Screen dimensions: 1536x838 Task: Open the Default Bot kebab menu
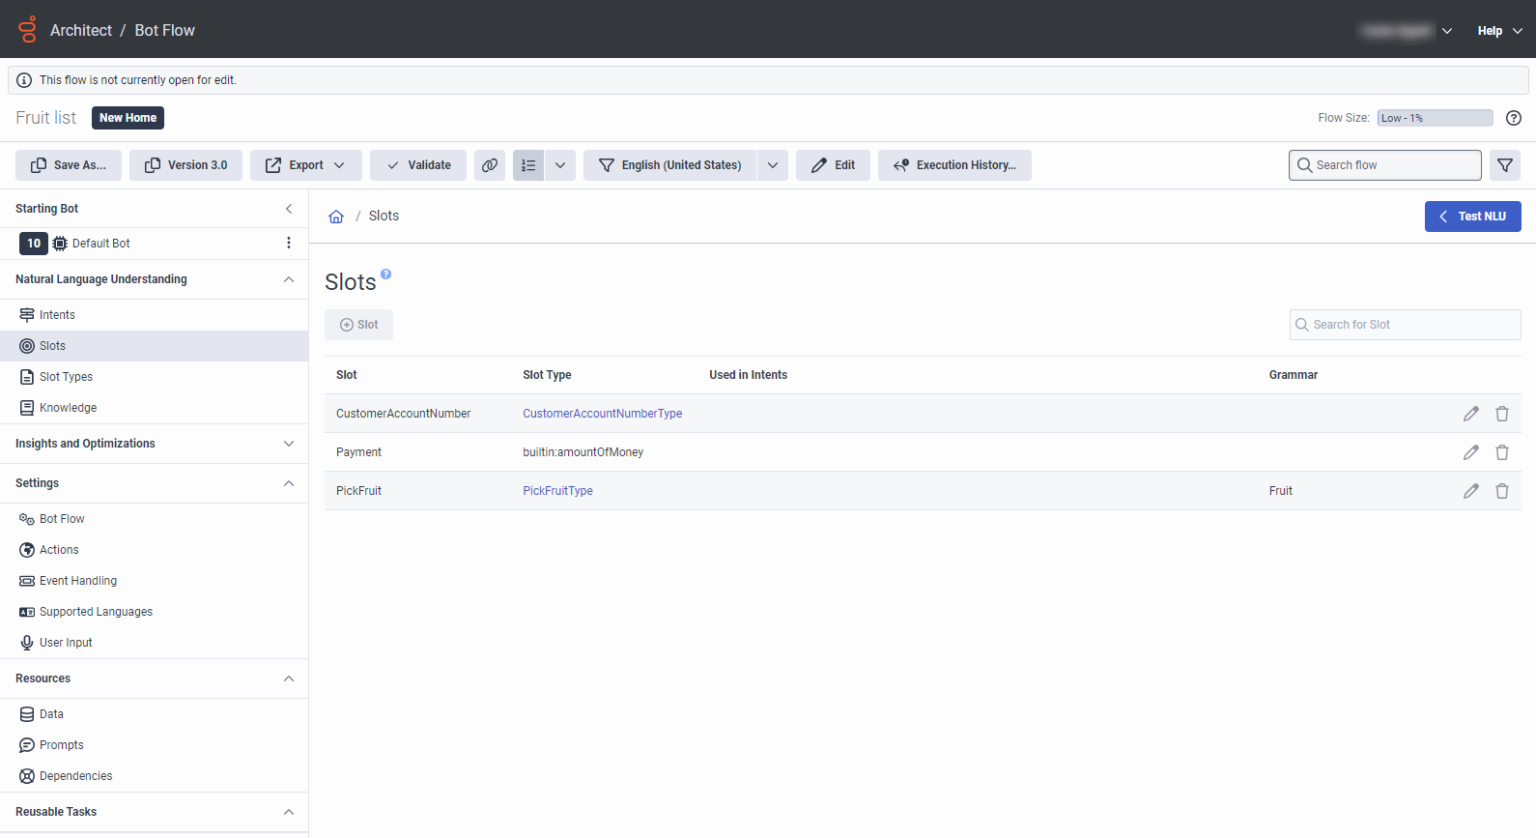click(x=288, y=243)
